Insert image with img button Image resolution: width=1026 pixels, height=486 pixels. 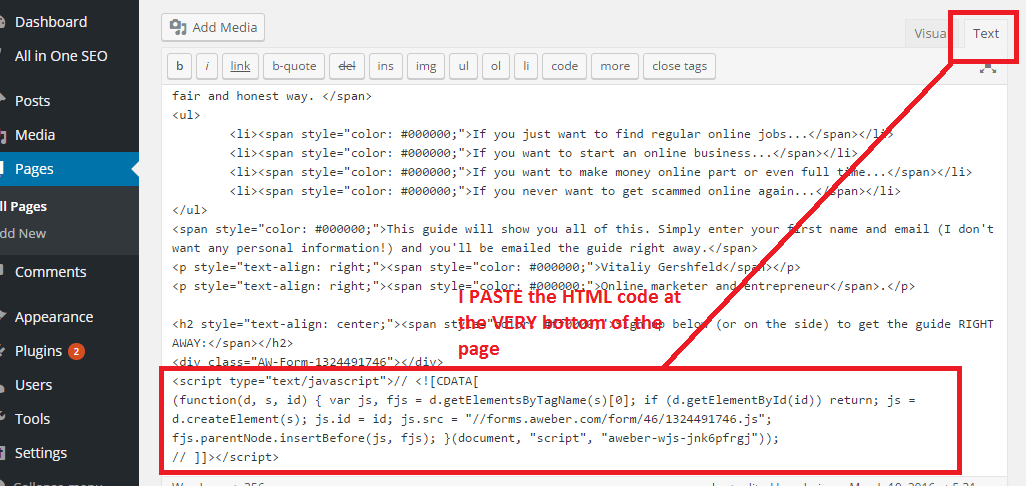pos(426,66)
